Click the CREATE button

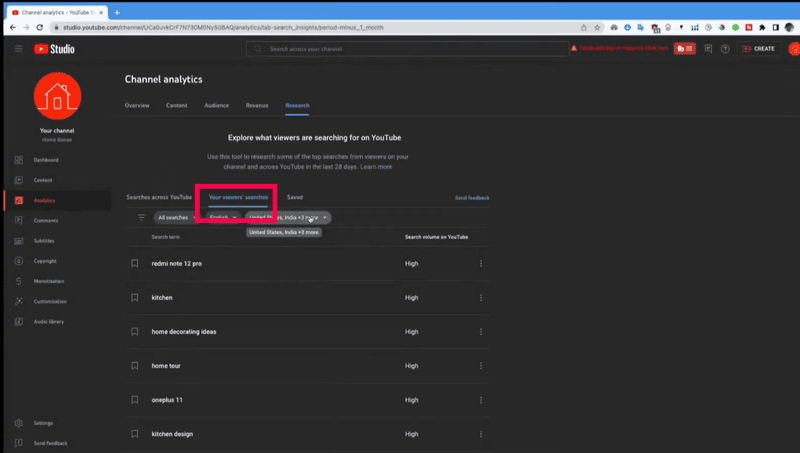coord(759,48)
